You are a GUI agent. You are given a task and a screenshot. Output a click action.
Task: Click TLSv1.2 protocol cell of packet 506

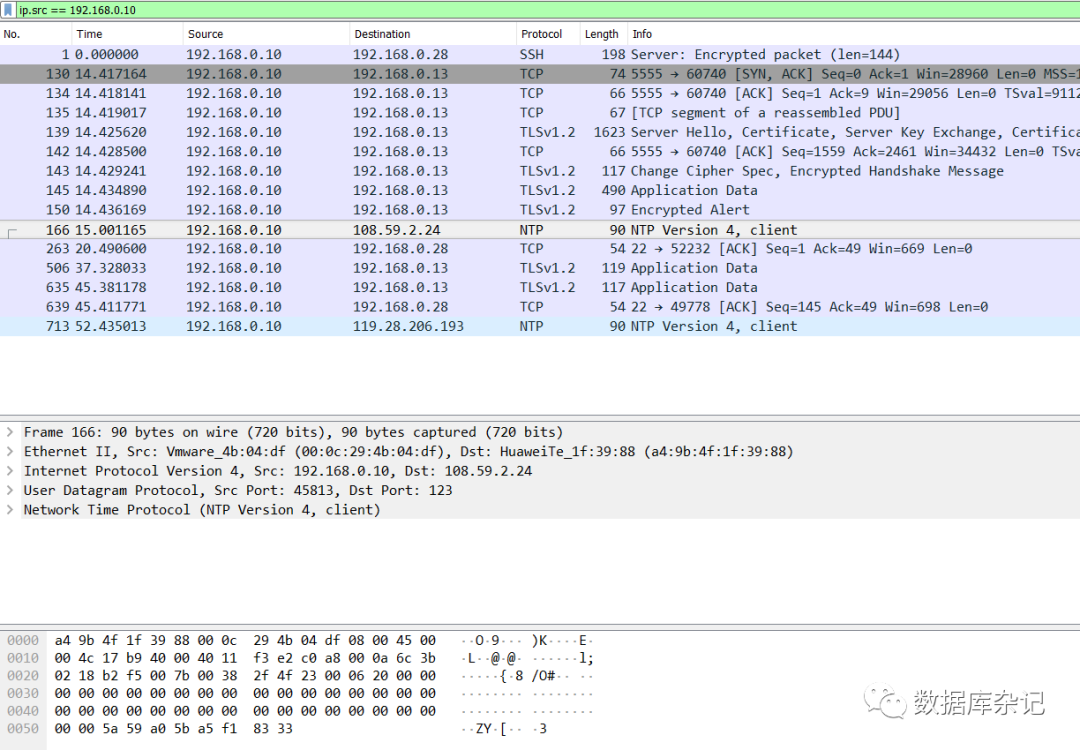coord(547,268)
